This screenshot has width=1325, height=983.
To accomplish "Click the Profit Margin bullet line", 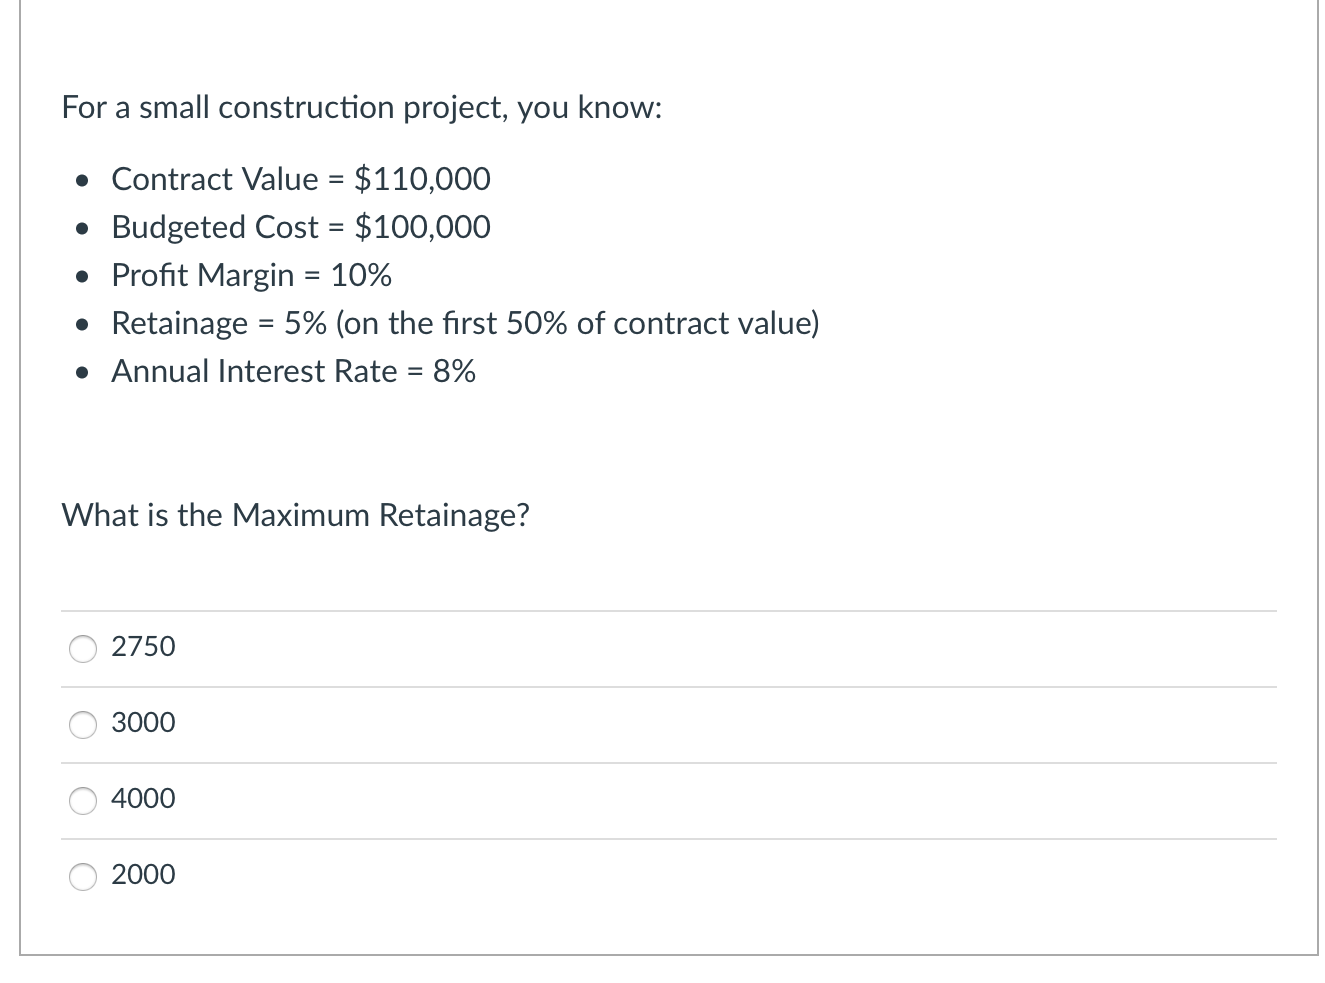I will tap(251, 275).
